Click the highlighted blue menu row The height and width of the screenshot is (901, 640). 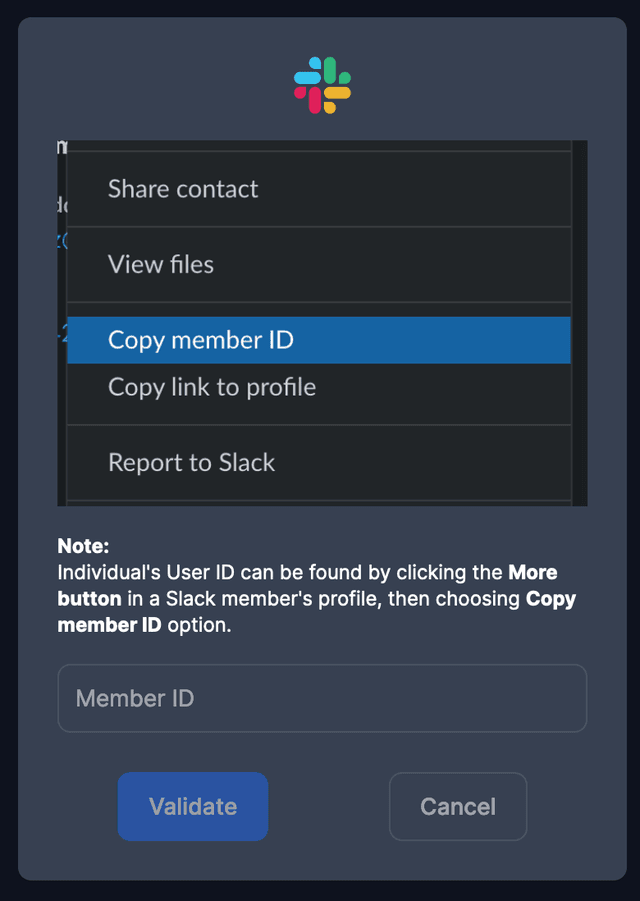pos(319,340)
